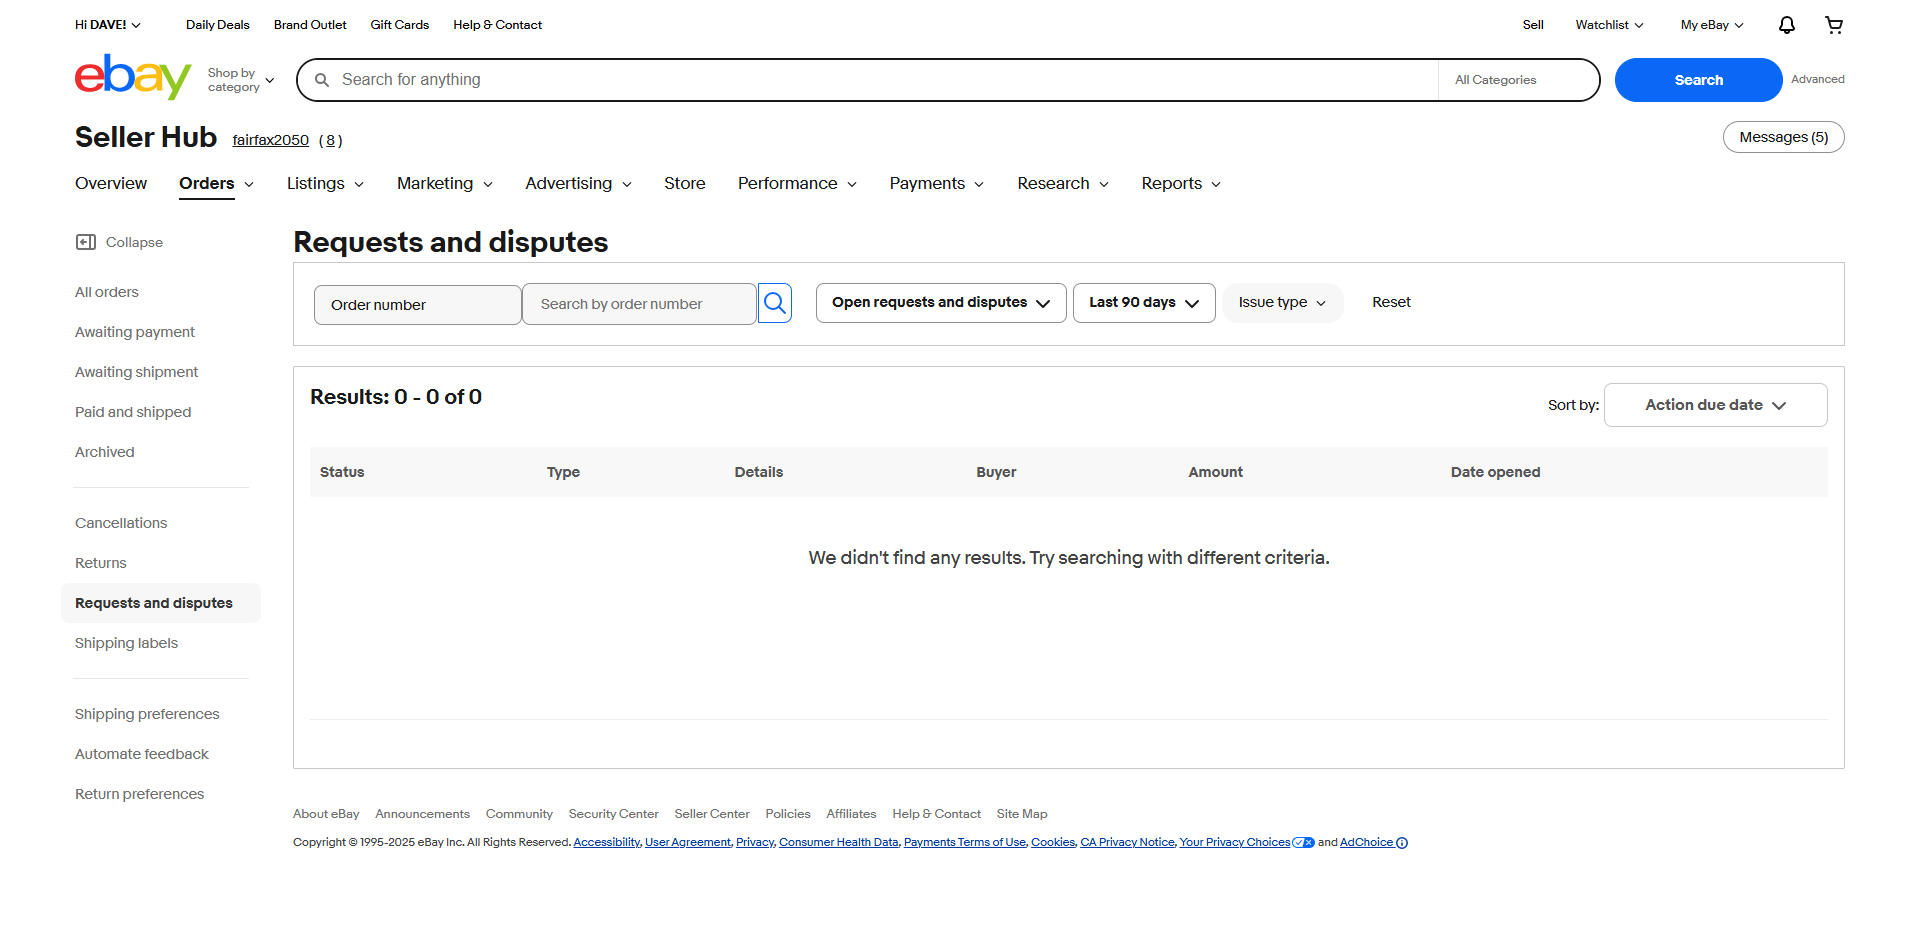Open the Research tab menu
The width and height of the screenshot is (1920, 951).
click(x=1063, y=184)
